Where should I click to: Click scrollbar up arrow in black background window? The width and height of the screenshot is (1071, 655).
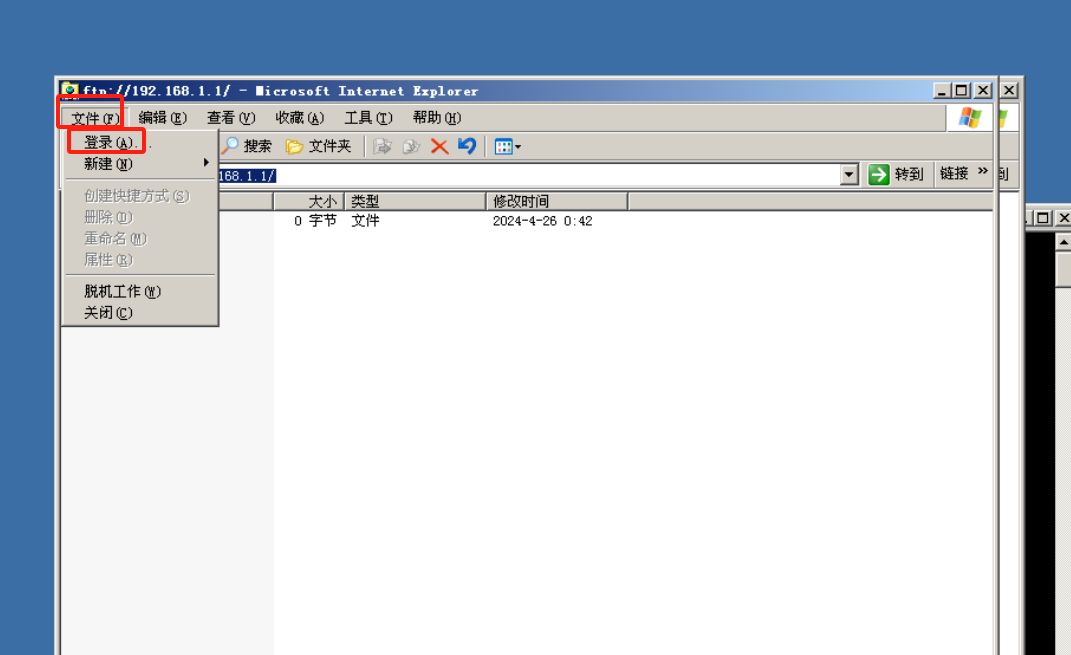tap(1063, 242)
